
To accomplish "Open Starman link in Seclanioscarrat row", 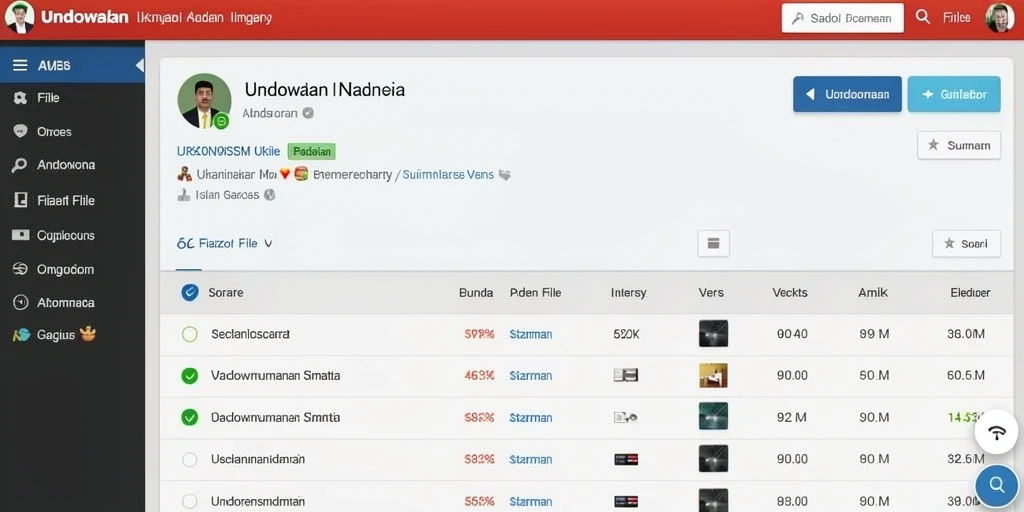I will [530, 334].
